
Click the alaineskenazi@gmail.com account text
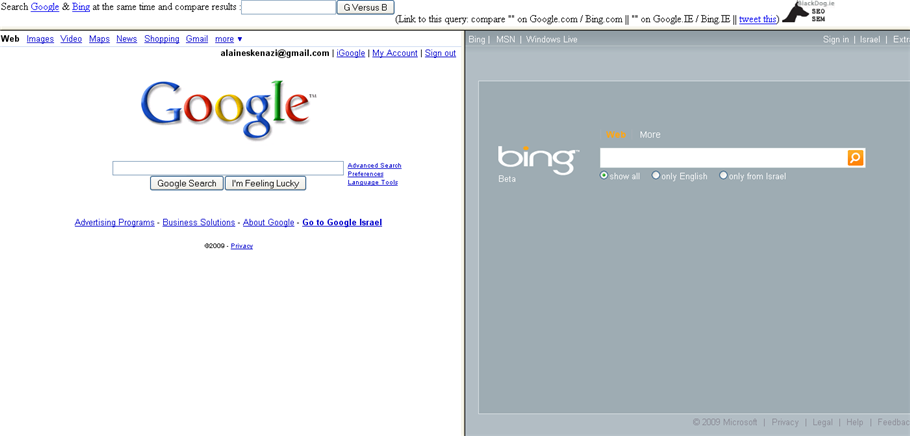pyautogui.click(x=275, y=53)
